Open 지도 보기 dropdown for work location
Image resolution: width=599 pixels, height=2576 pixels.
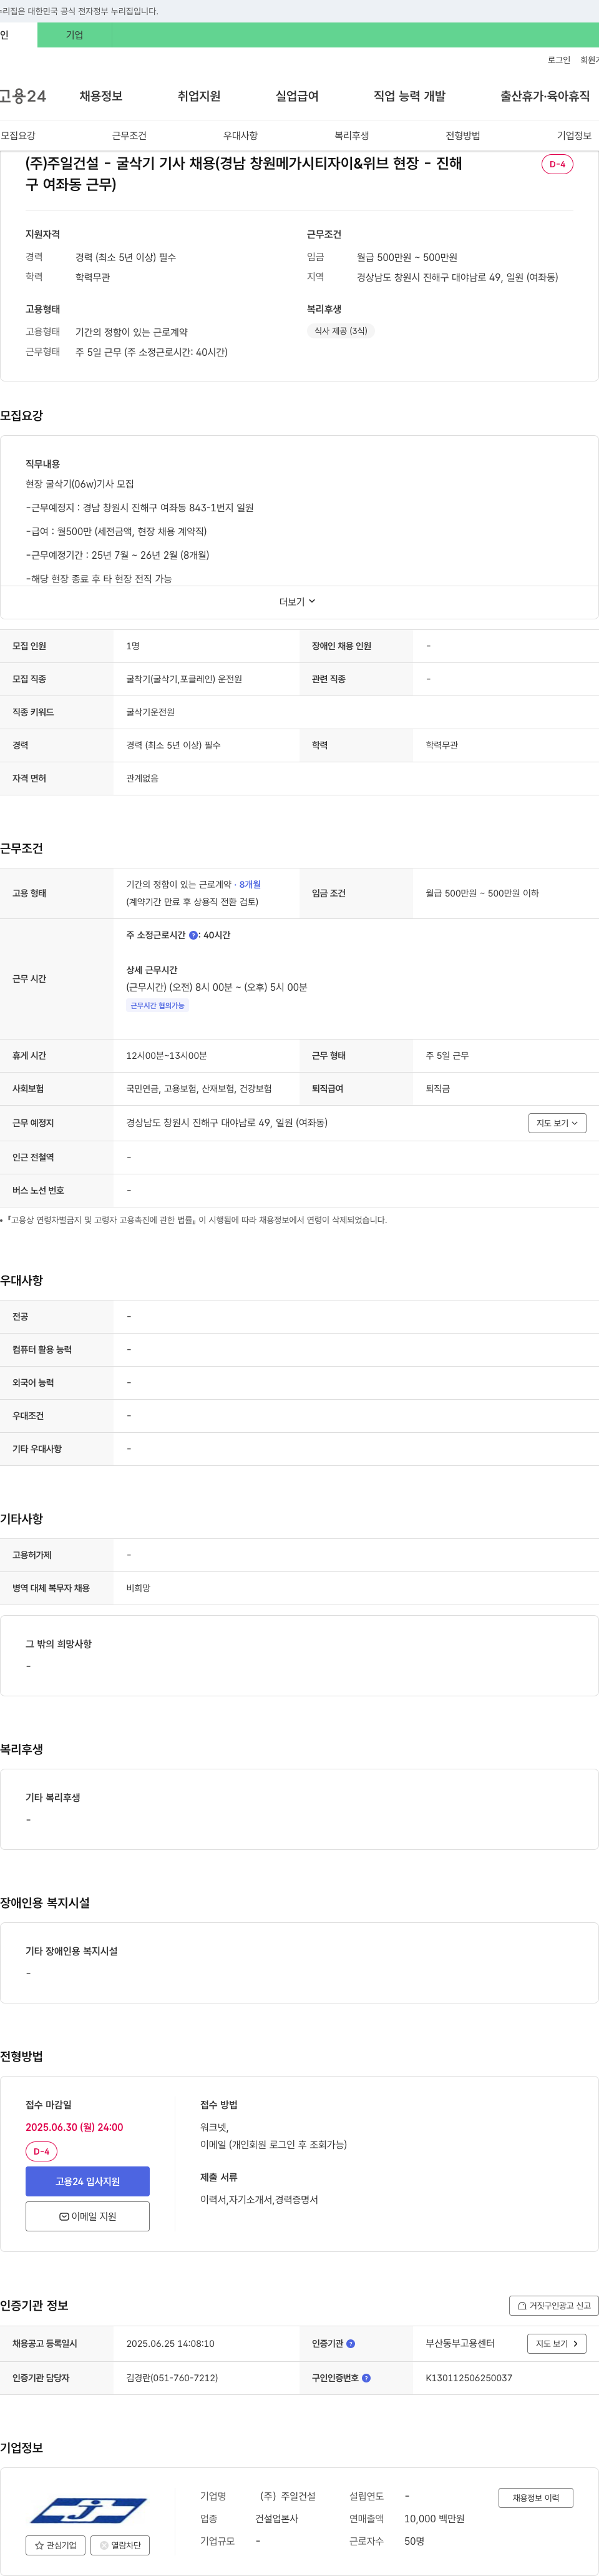(557, 1123)
